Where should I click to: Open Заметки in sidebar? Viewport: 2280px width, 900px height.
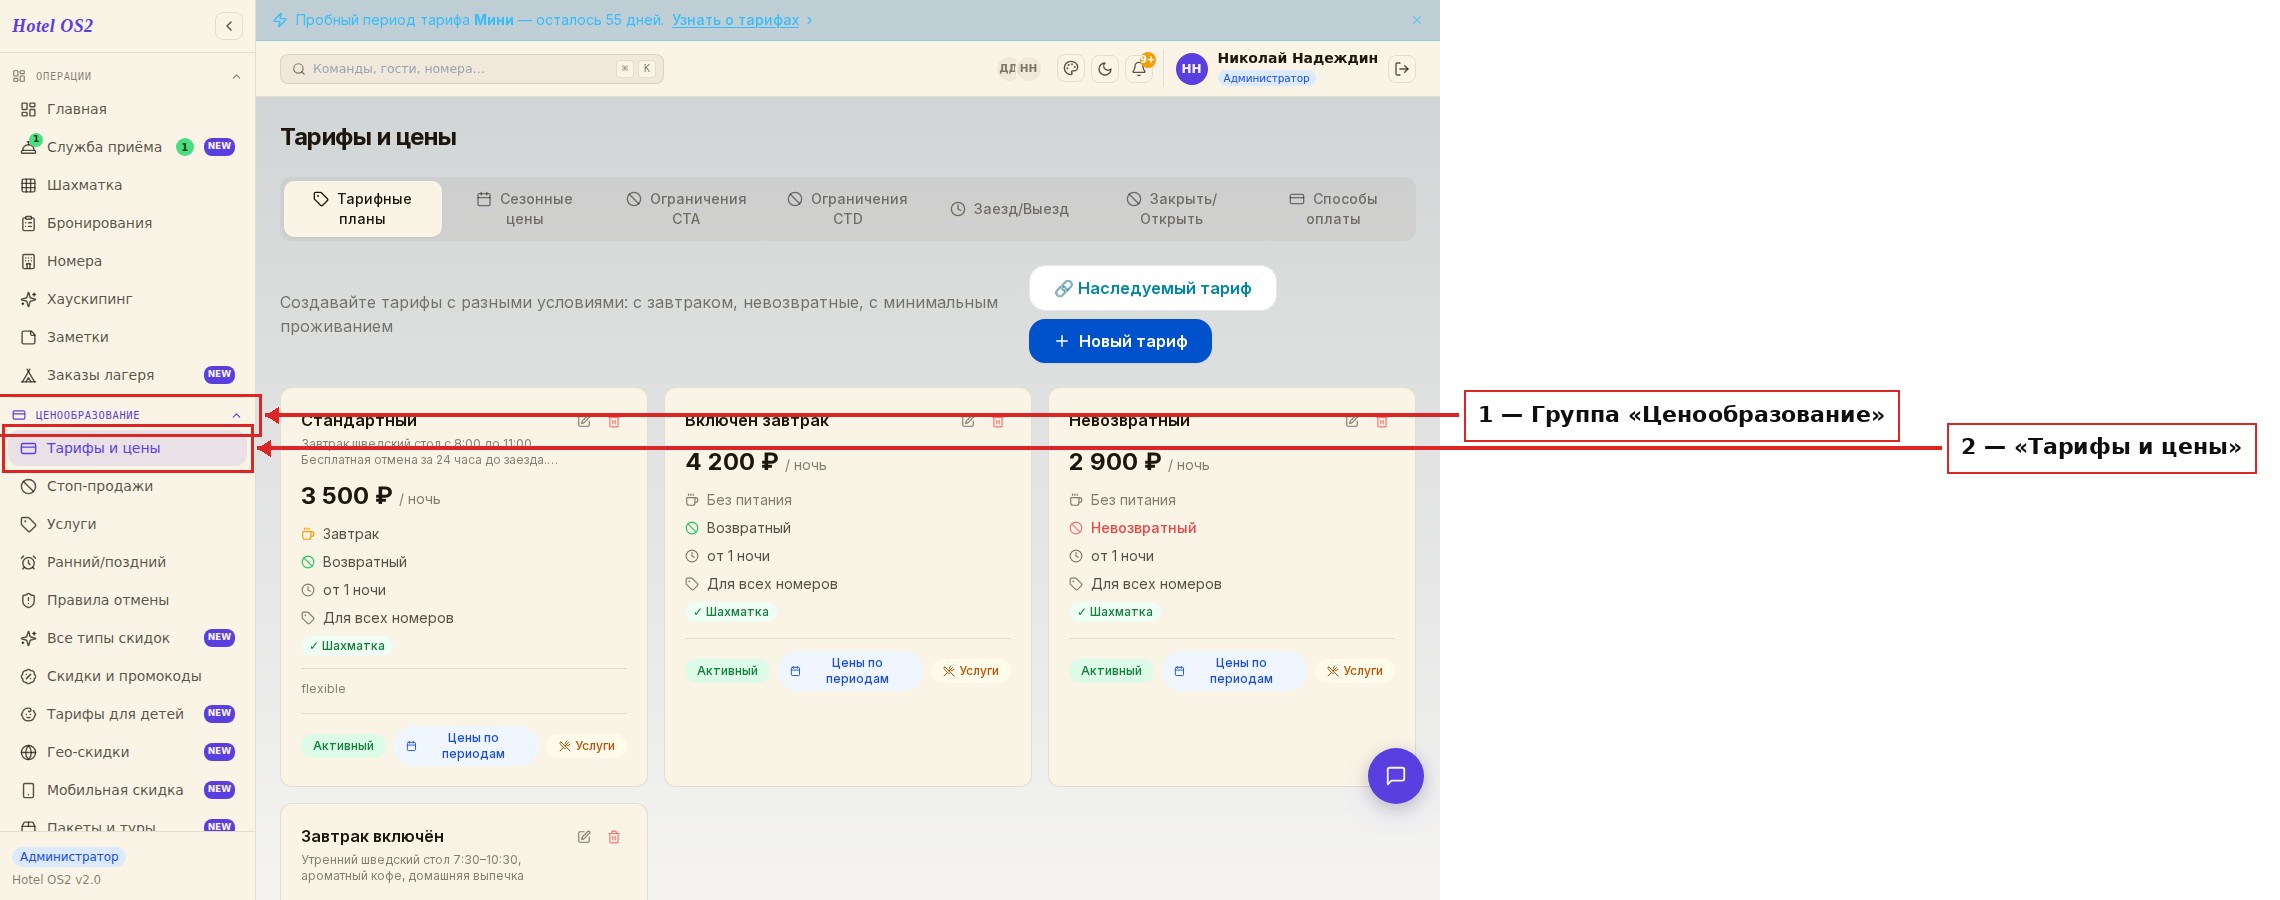tap(127, 337)
